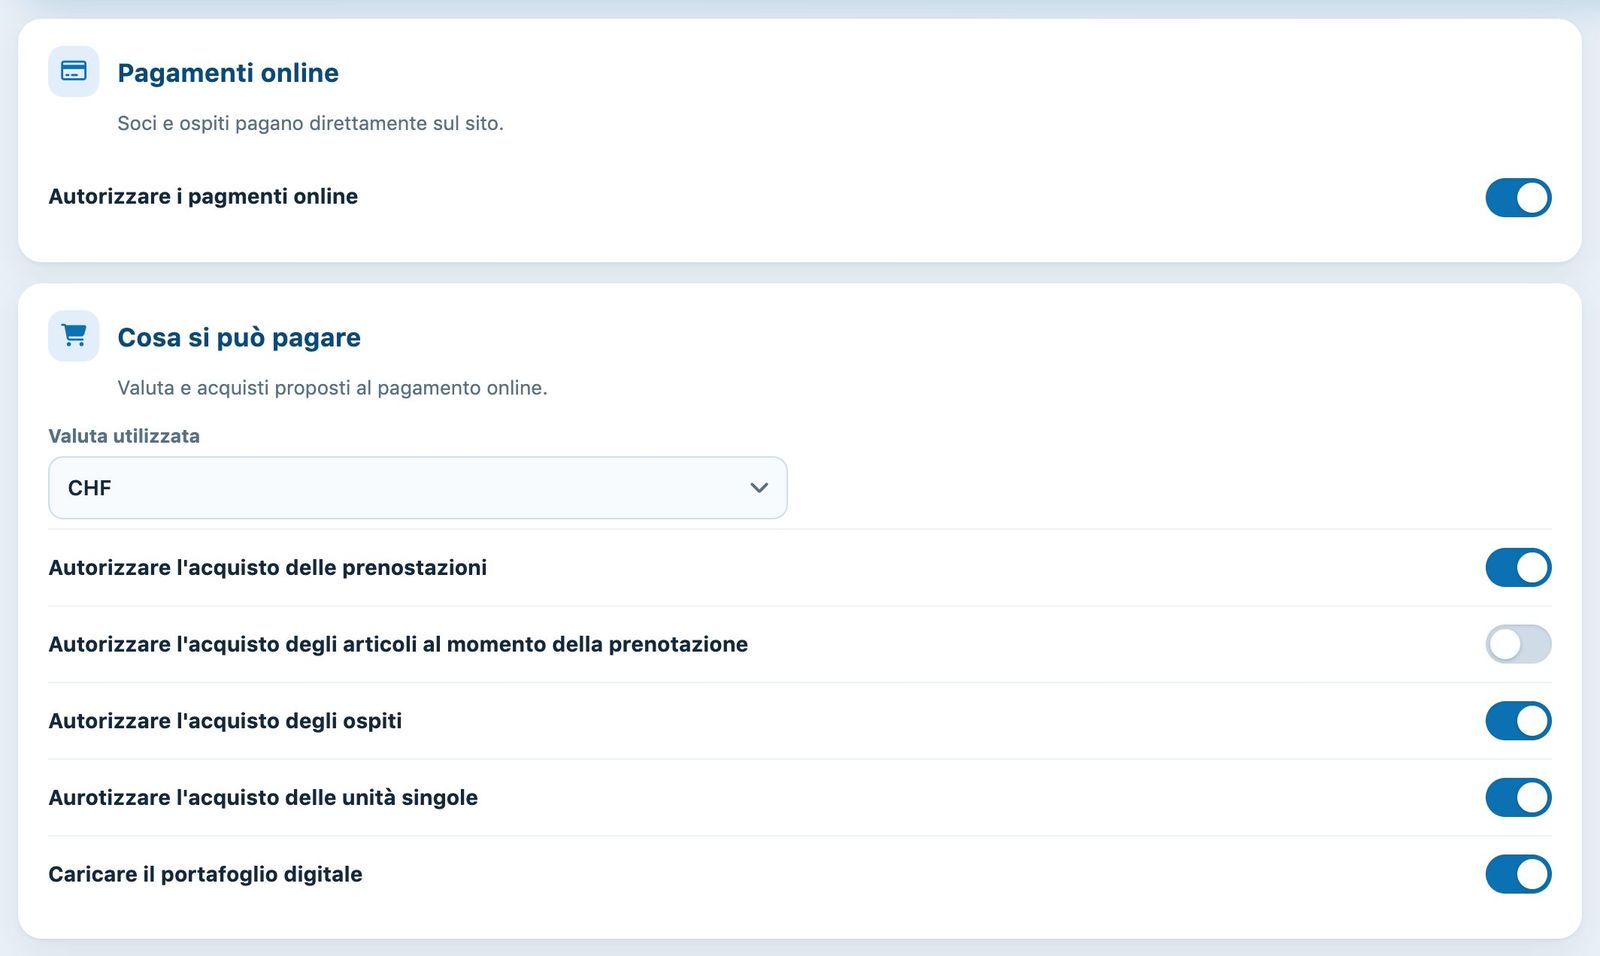Click the credit card icon beside Pagamenti online
Screen dimensions: 1600x956
pyautogui.click(x=74, y=71)
